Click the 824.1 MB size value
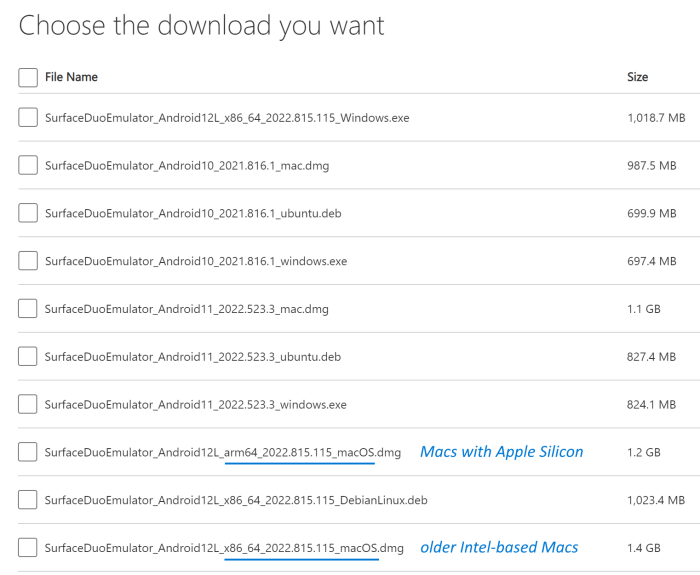Screen dimensions: 700x575 [x=651, y=404]
